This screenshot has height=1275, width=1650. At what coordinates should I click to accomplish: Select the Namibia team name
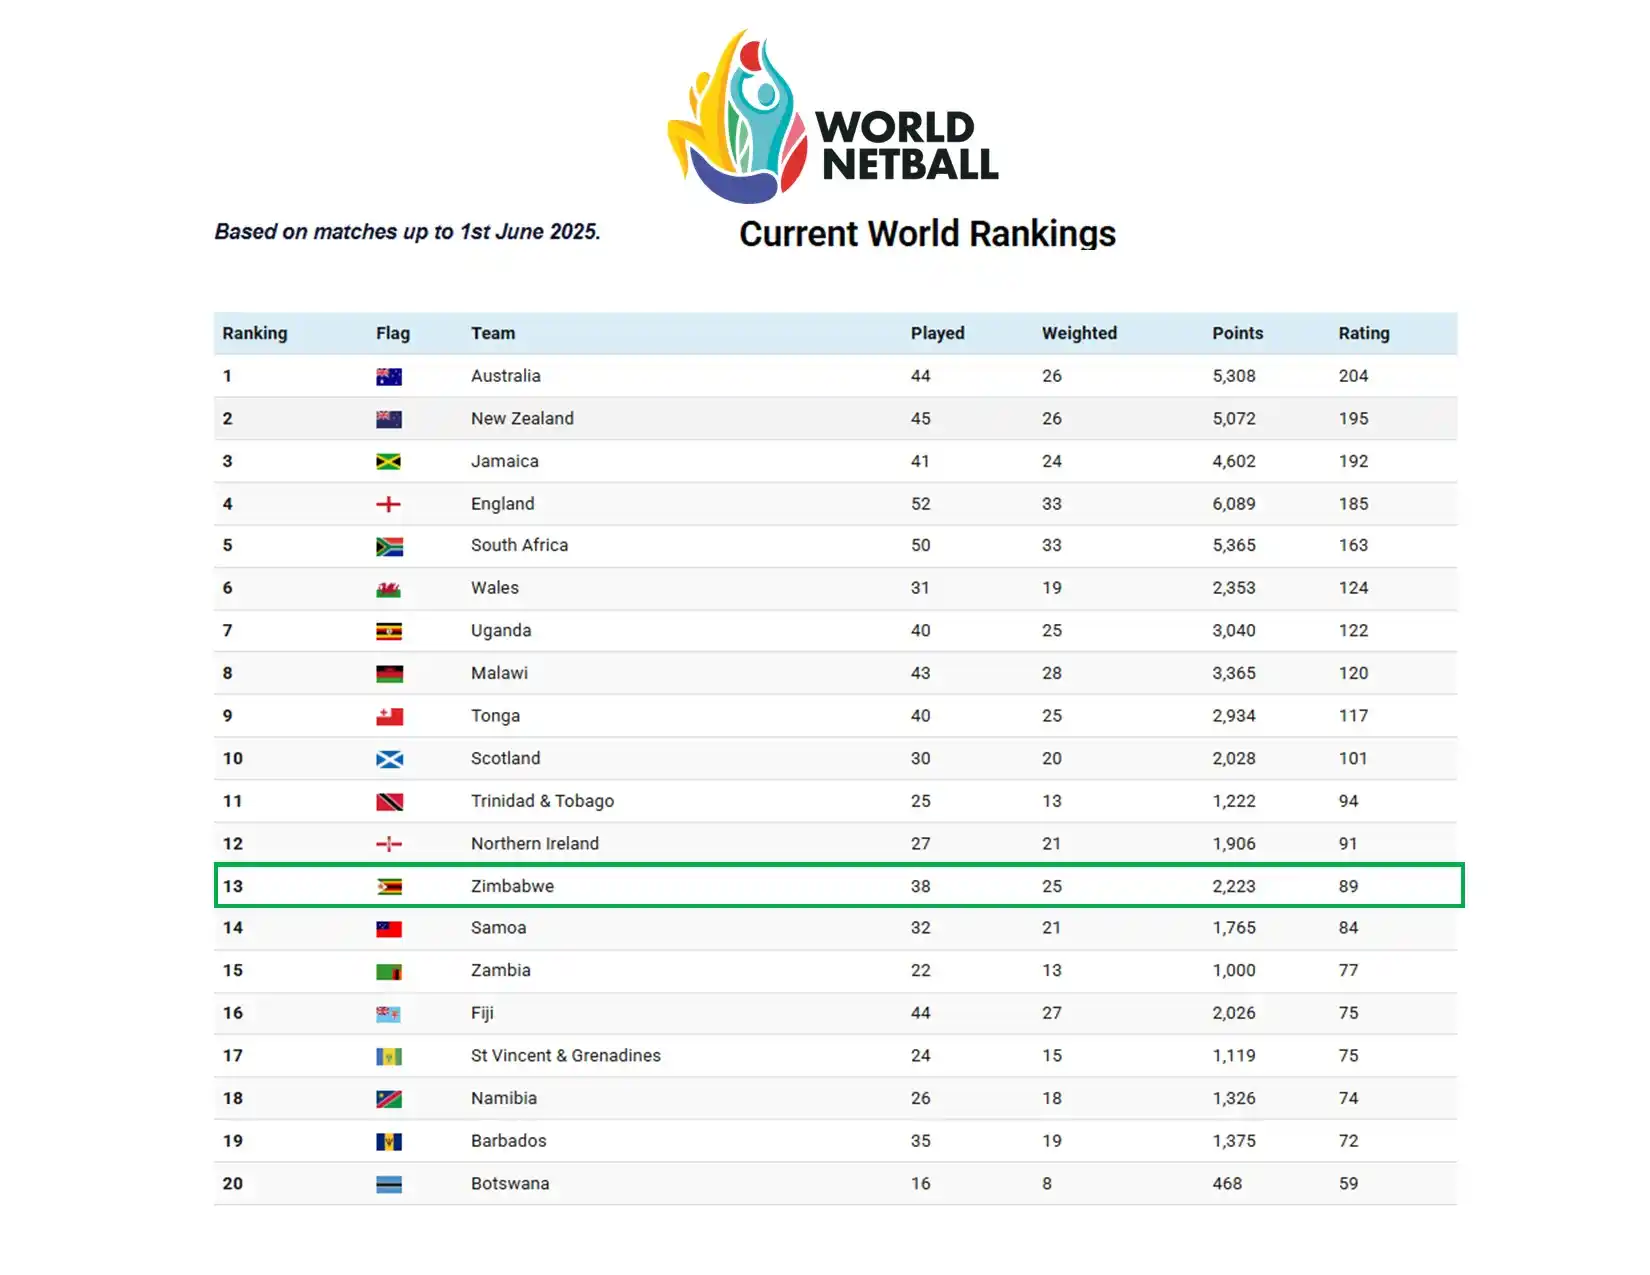click(503, 1098)
